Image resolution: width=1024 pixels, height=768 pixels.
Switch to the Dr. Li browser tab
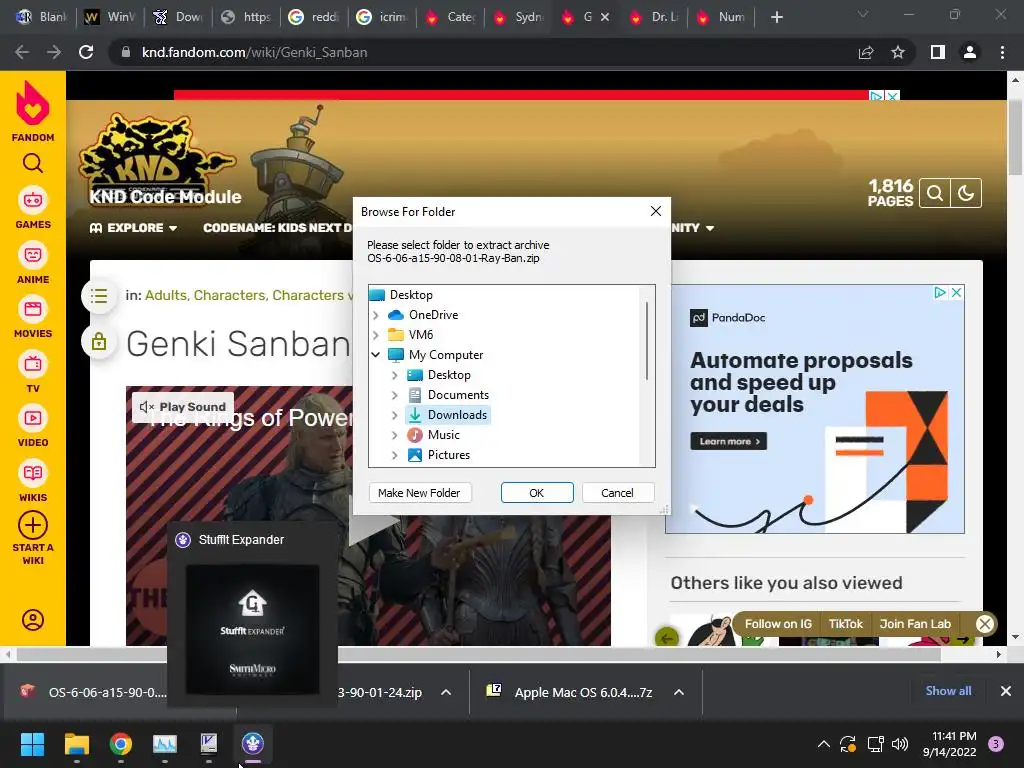[655, 17]
